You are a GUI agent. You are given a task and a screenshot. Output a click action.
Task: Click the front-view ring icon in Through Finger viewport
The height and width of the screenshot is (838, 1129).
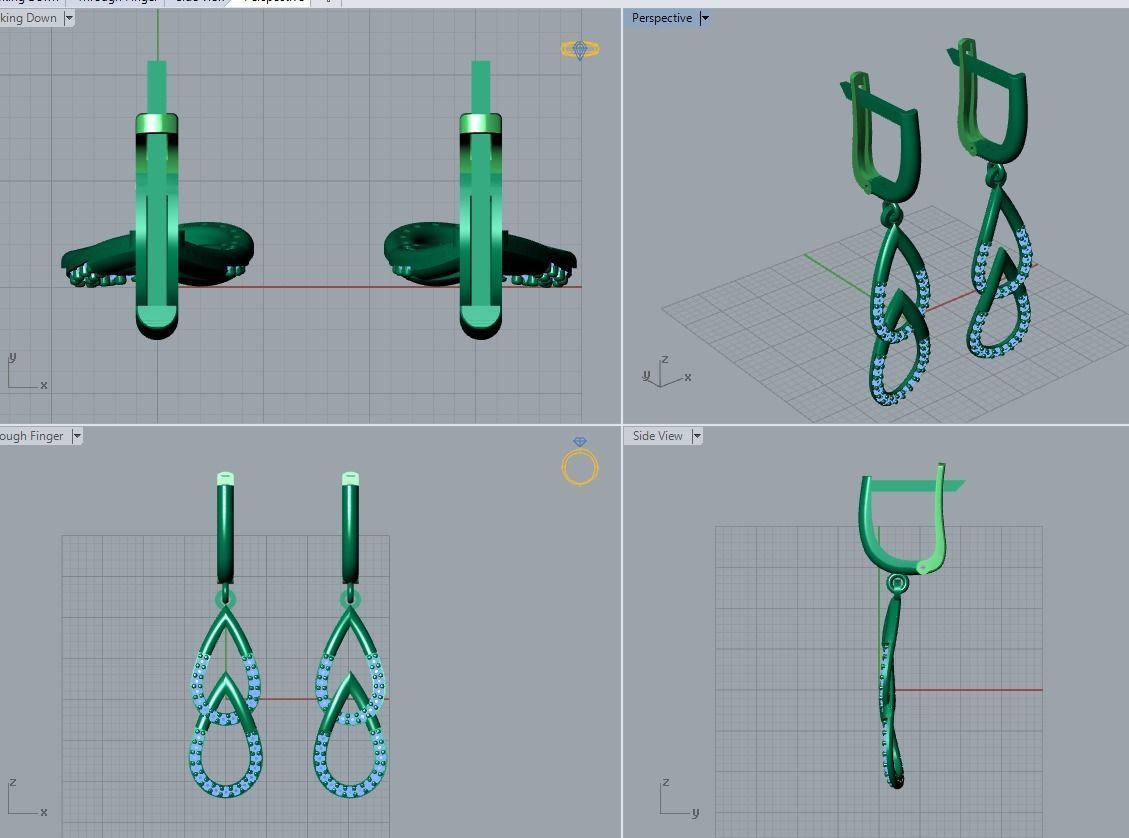point(580,461)
